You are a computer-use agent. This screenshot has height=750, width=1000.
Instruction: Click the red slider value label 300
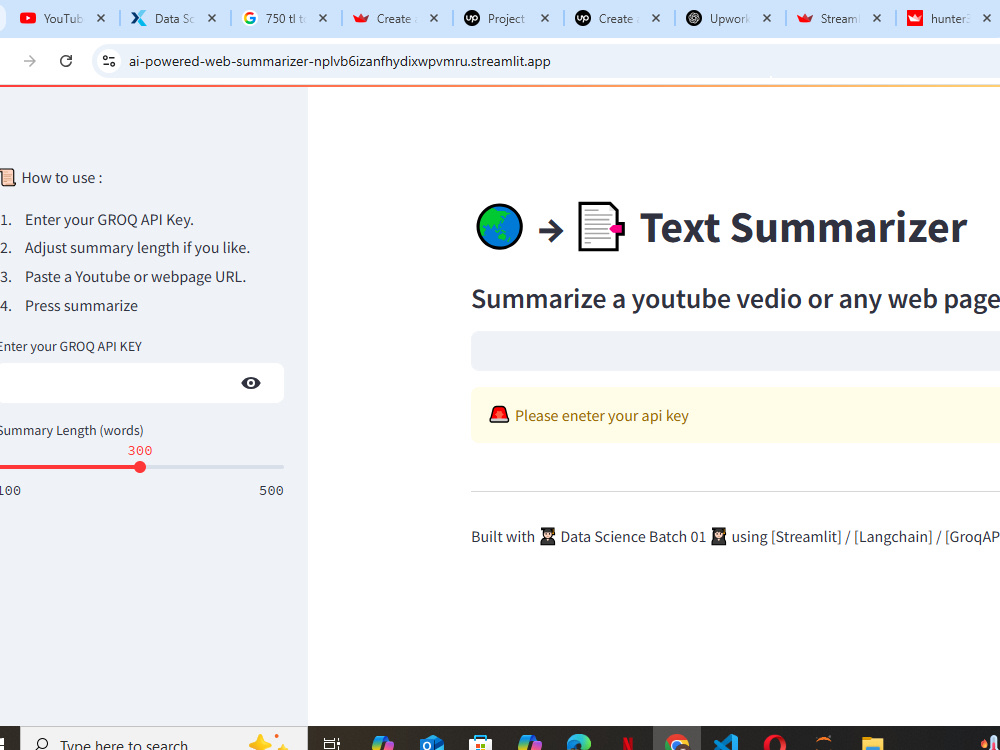pos(140,451)
